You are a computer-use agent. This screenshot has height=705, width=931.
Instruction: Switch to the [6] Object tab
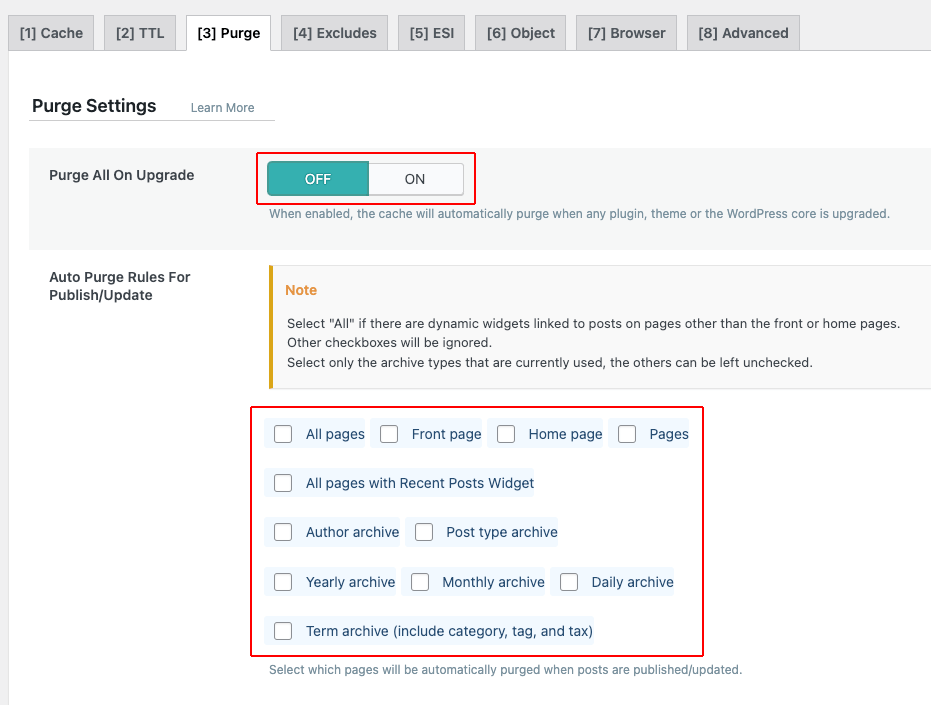[520, 33]
